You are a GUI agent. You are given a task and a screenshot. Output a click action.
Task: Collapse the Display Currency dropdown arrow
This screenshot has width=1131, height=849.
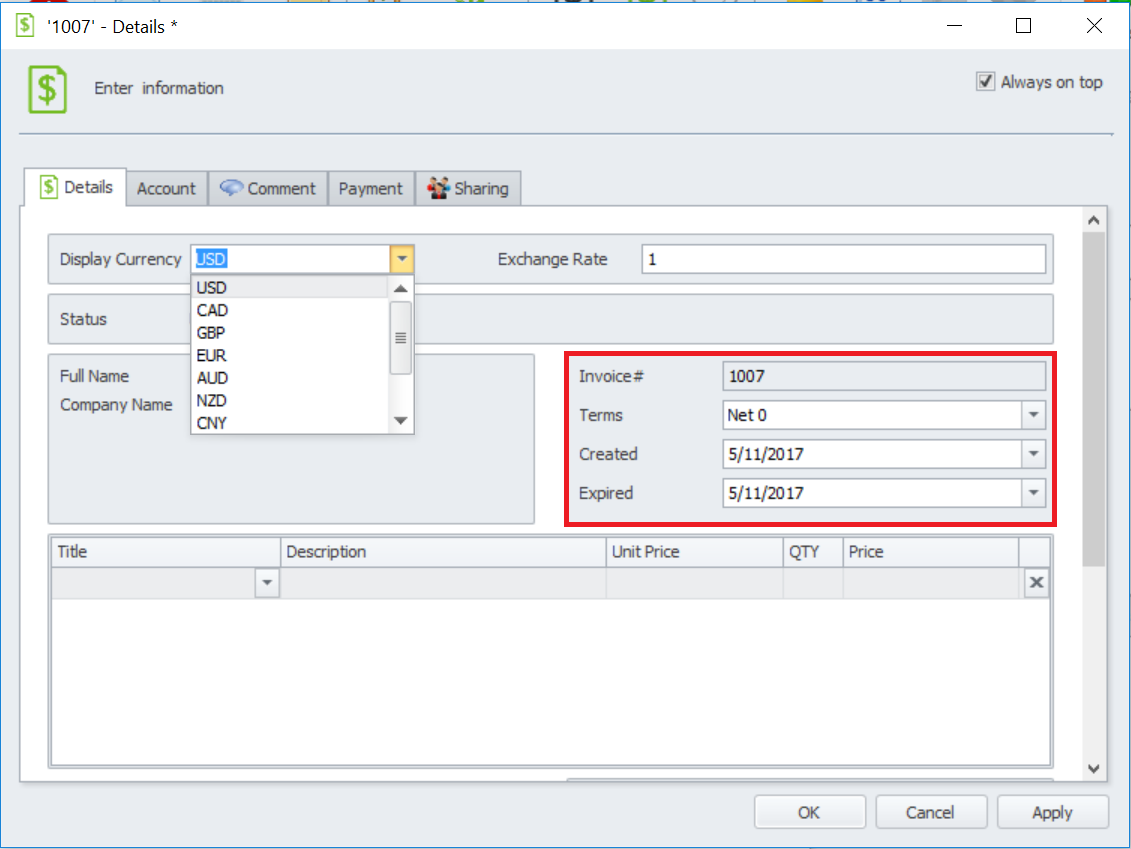(401, 260)
